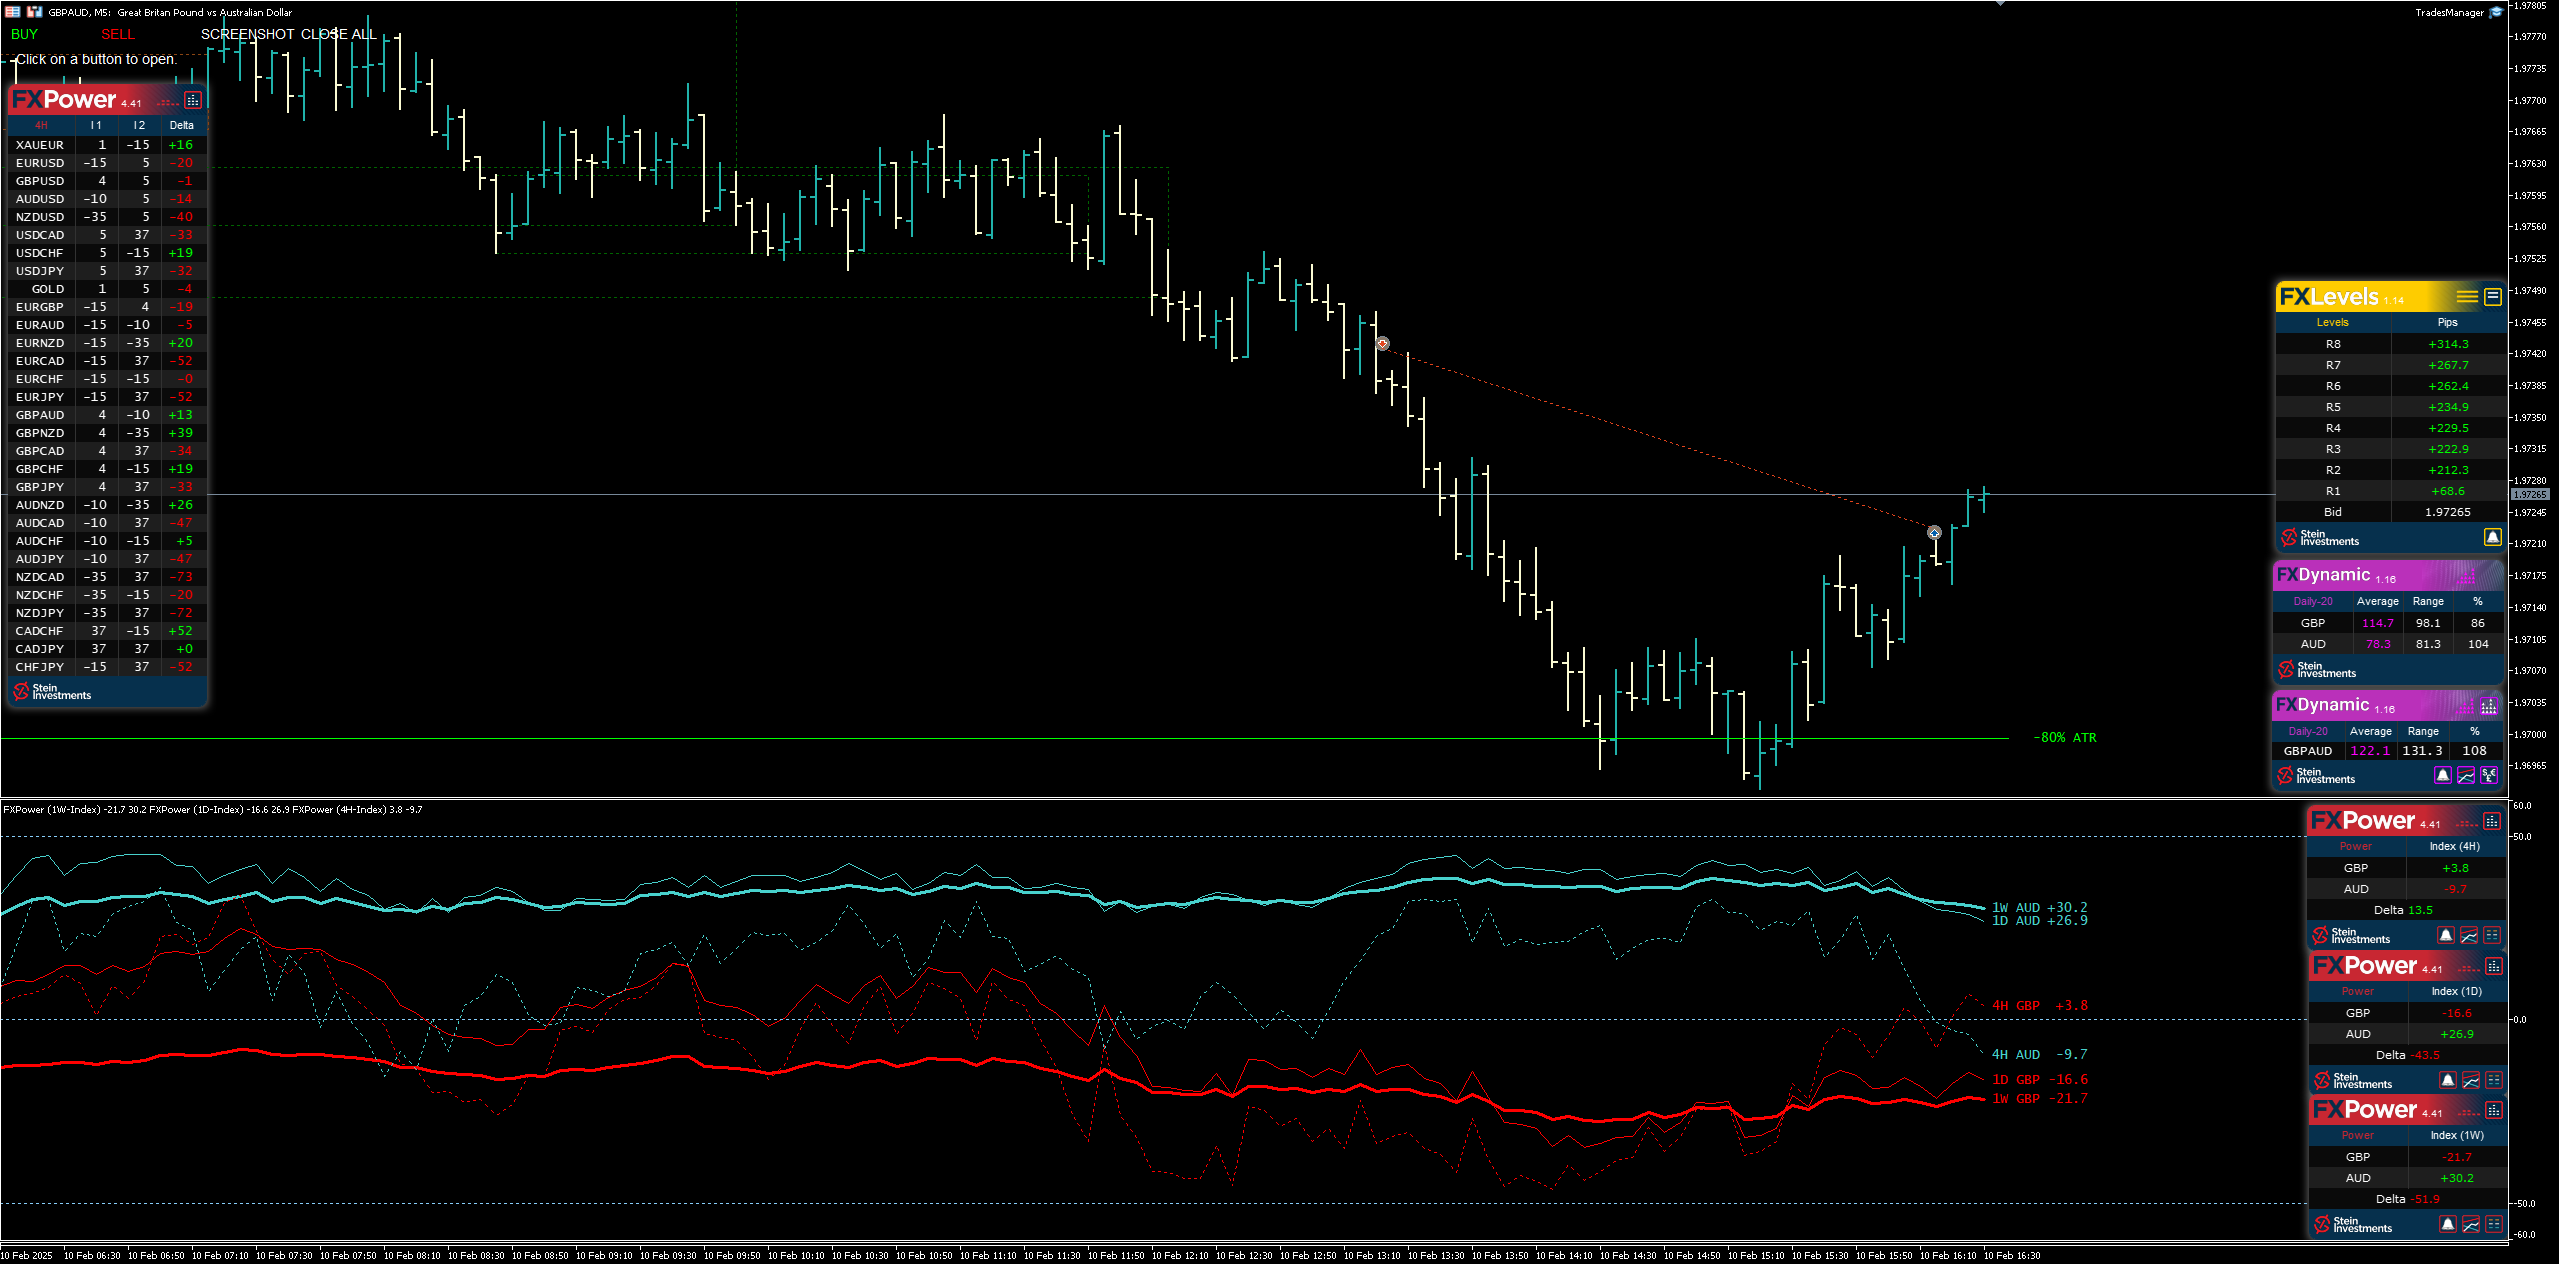Open the FXLevels hamburger lines menu icon
This screenshot has width=2559, height=1264.
[x=2467, y=297]
